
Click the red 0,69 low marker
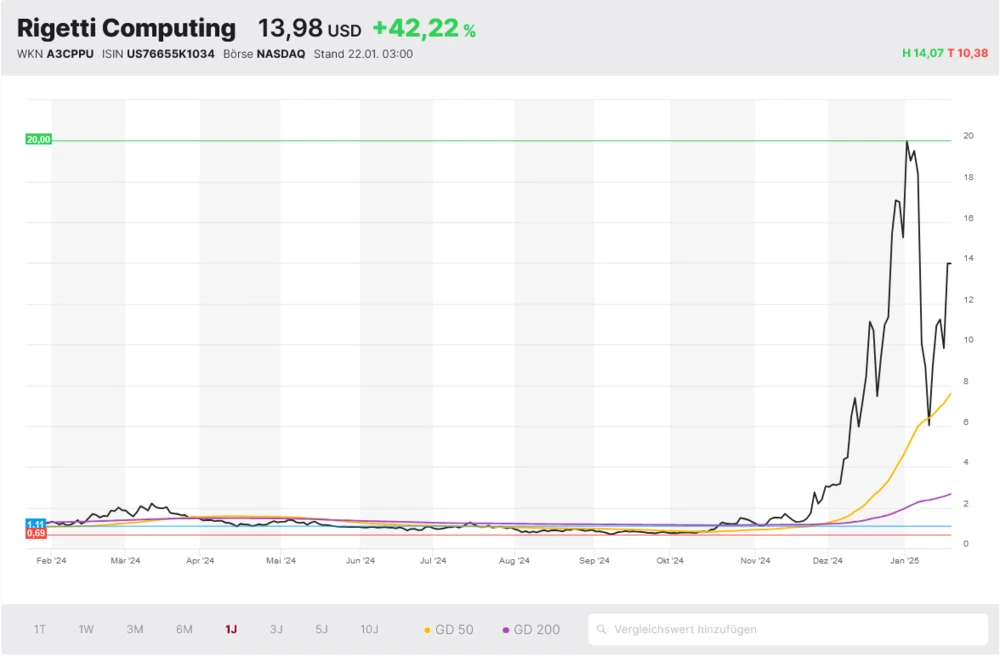36,534
